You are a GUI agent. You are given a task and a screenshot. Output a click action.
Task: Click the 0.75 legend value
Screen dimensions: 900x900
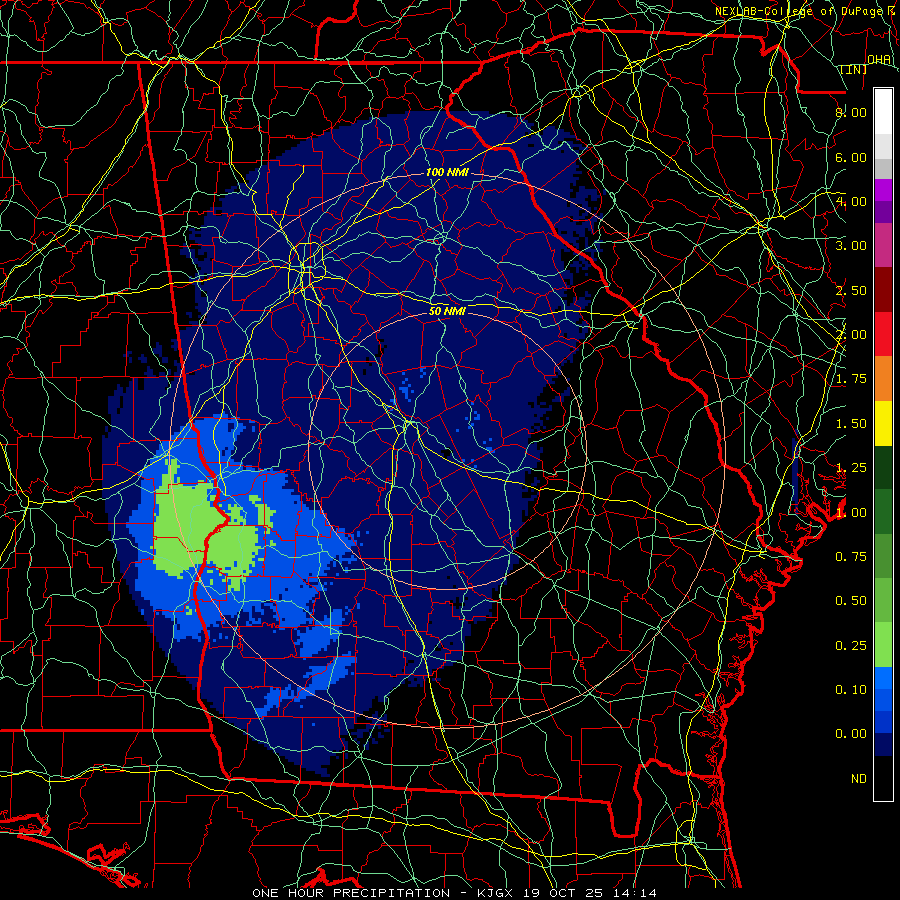pyautogui.click(x=851, y=557)
